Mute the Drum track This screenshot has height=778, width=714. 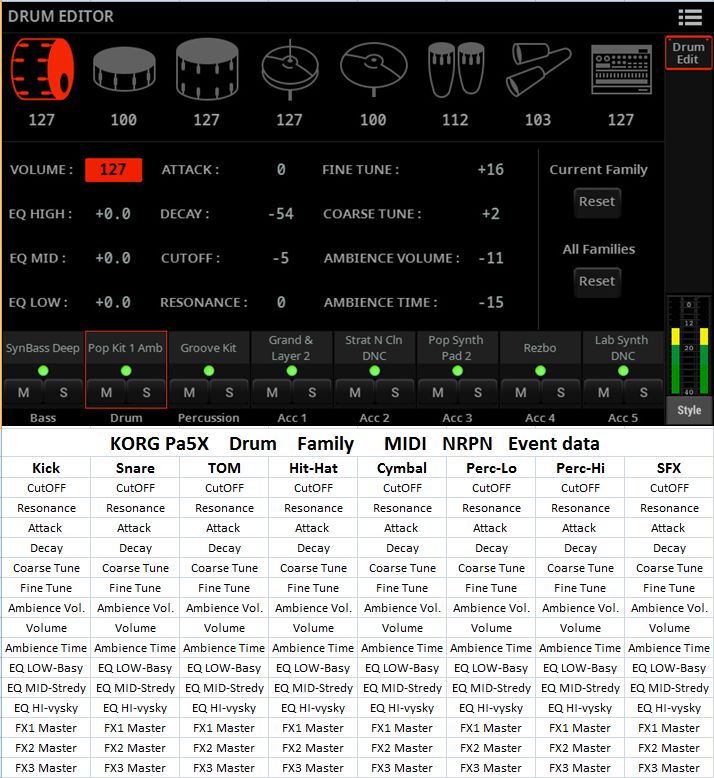[106, 393]
